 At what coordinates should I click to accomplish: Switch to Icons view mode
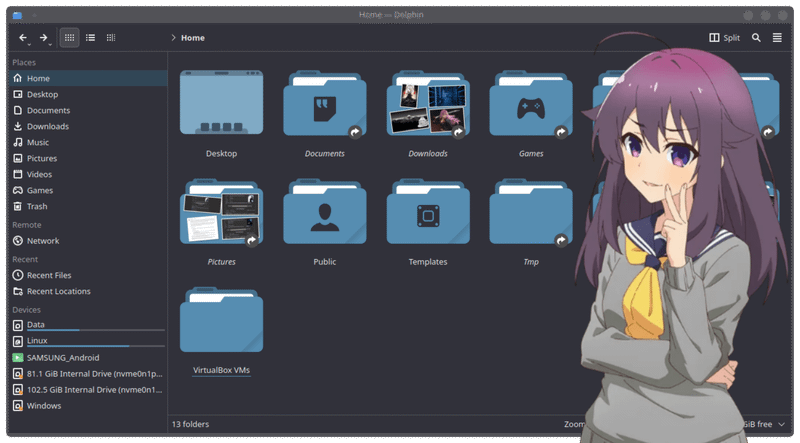[69, 38]
